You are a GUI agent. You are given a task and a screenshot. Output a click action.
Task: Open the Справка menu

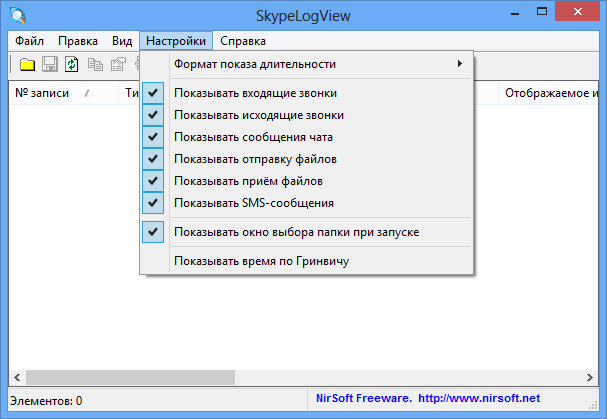pos(243,41)
